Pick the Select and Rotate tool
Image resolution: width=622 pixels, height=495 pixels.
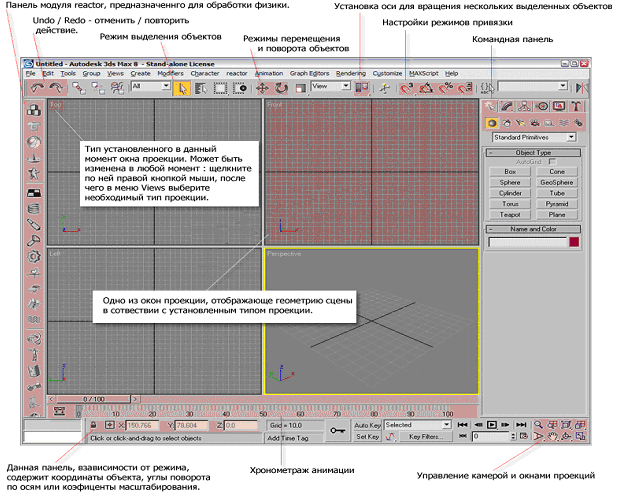[x=281, y=88]
